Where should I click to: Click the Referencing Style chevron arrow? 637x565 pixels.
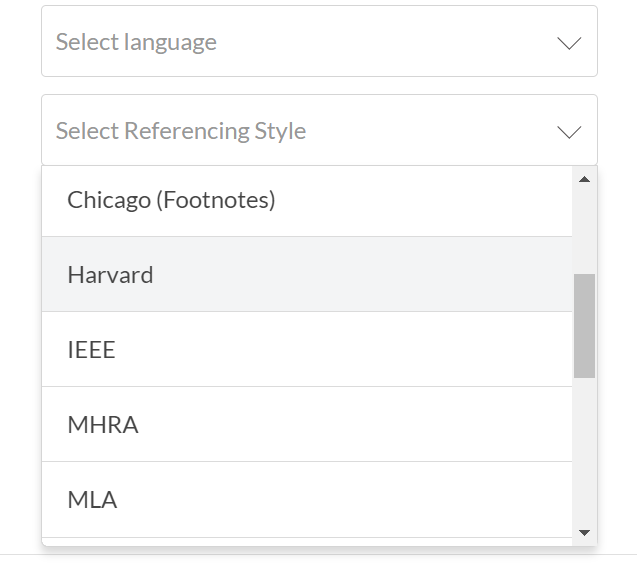[x=569, y=132]
